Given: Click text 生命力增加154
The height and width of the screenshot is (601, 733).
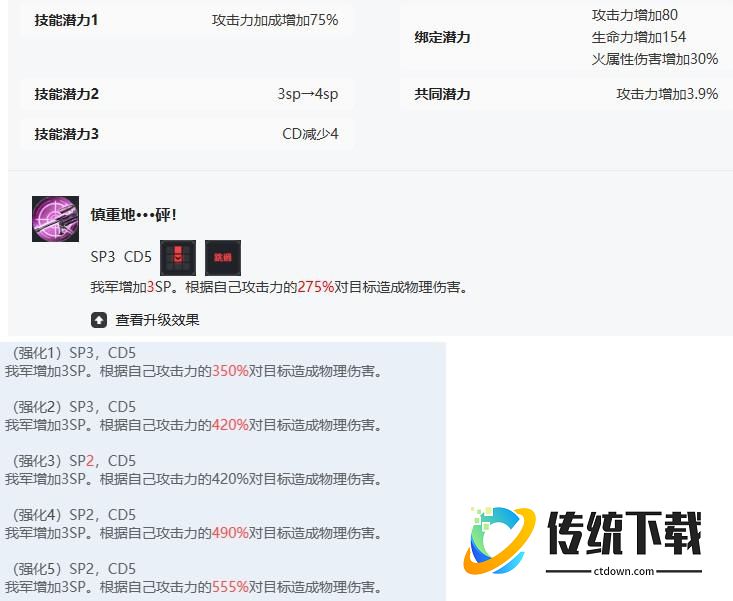Looking at the screenshot, I should (x=639, y=37).
